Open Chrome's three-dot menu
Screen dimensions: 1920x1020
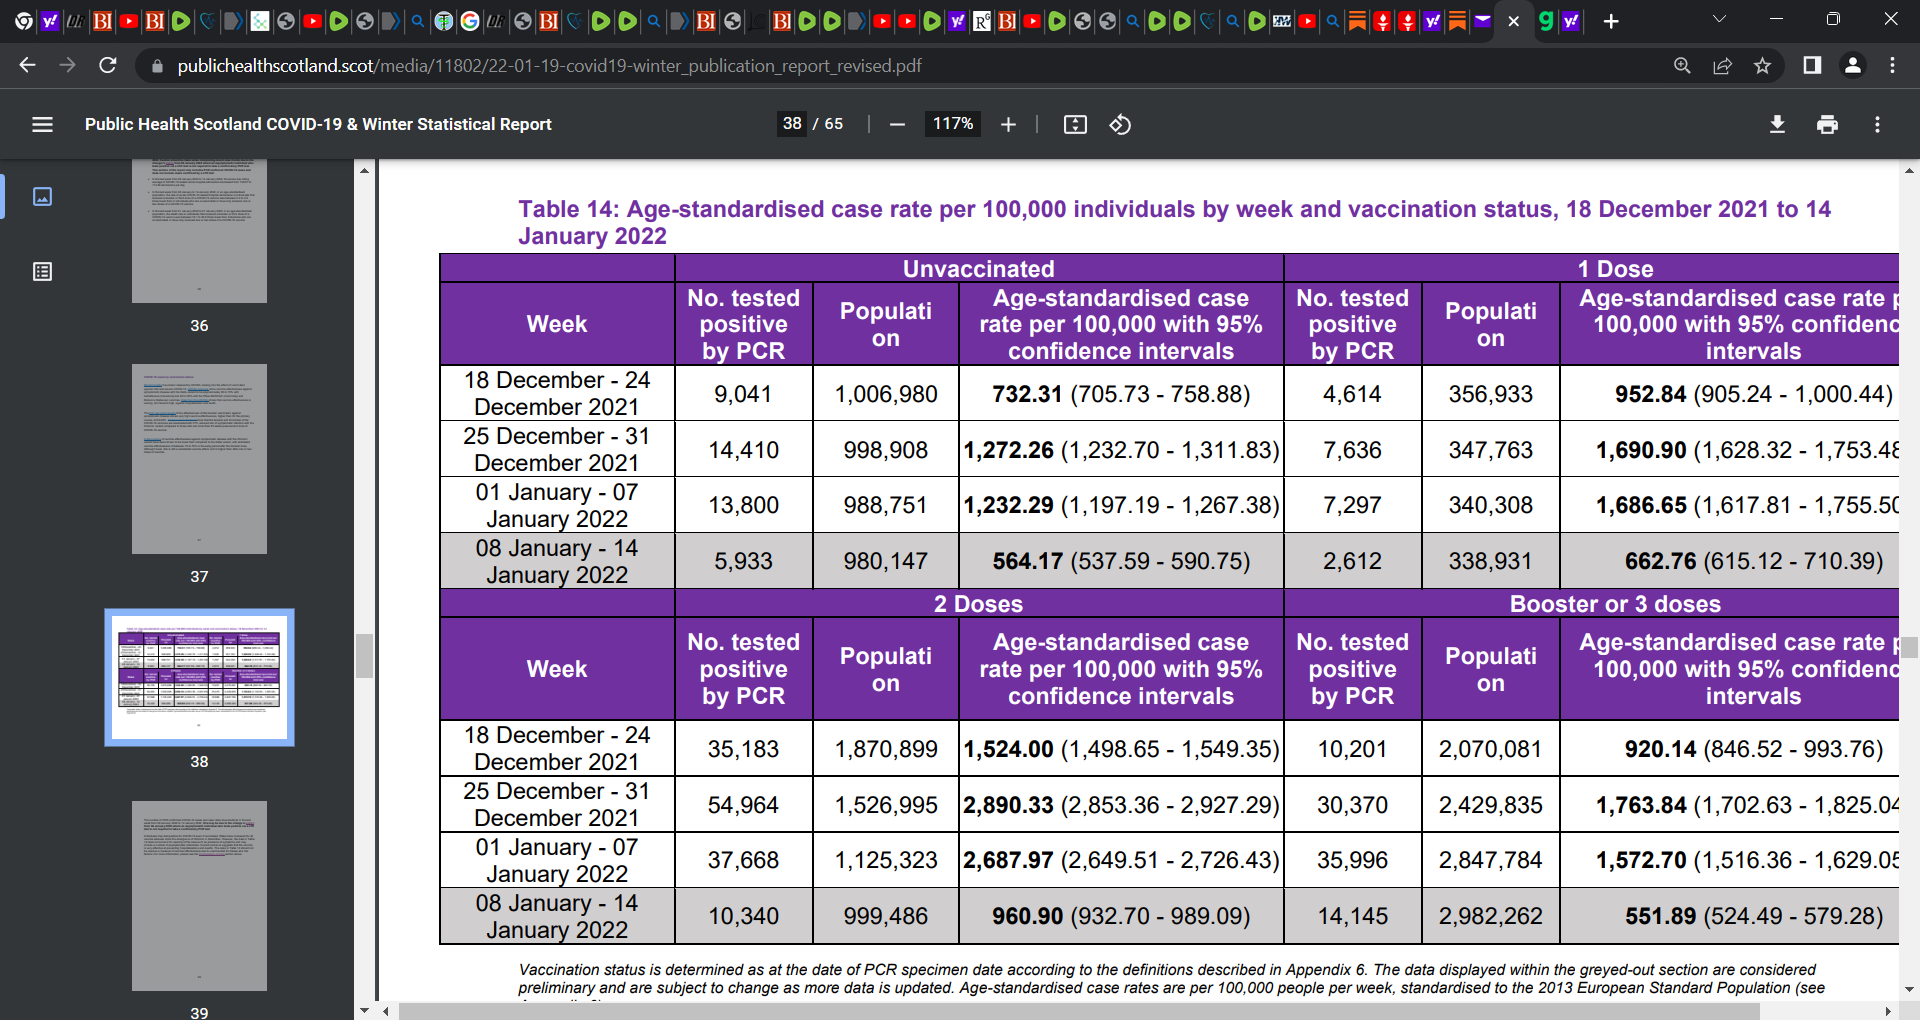click(x=1892, y=65)
